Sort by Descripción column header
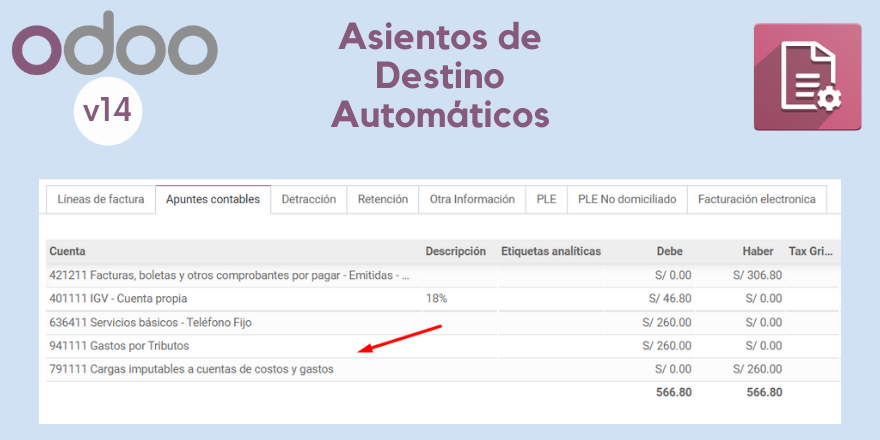 click(x=455, y=251)
